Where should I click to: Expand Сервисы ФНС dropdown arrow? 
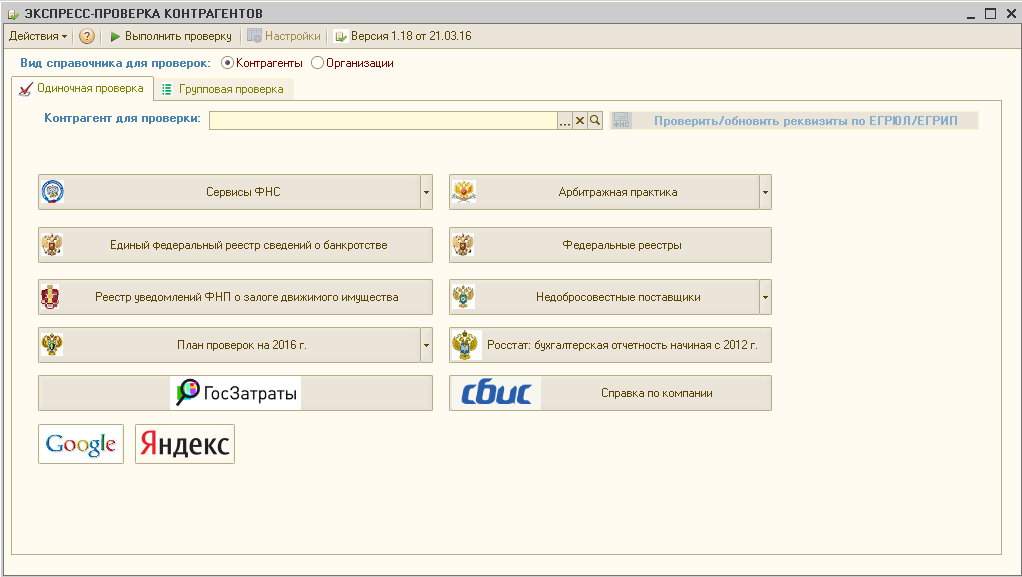[x=426, y=192]
